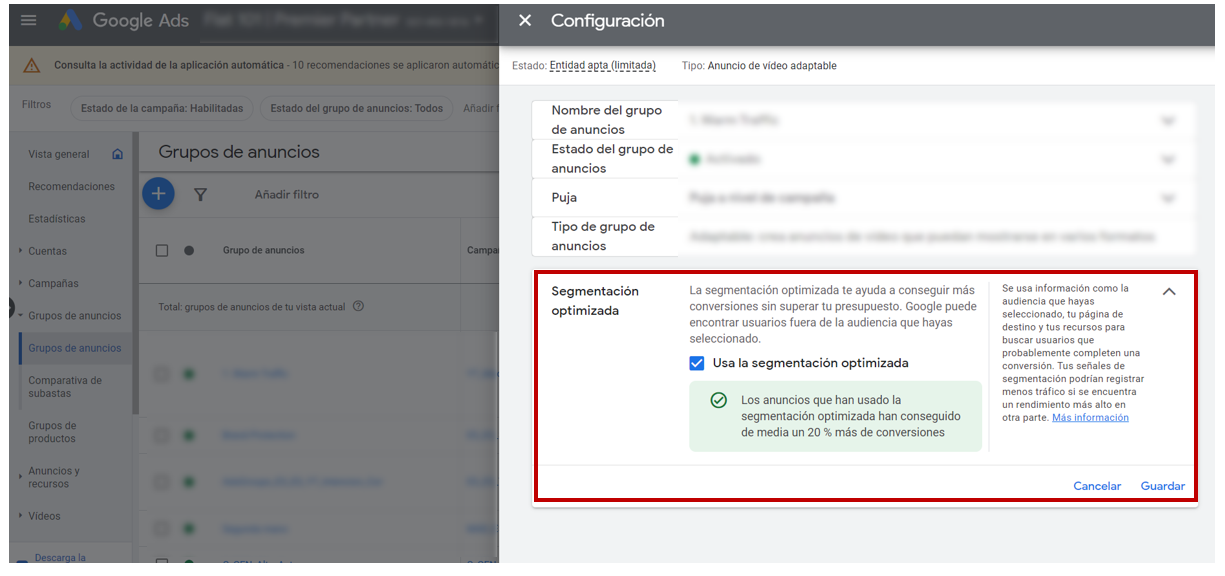Screen dimensions: 1225x576
Task: Close the Configuración panel with the X
Action: (x=524, y=20)
